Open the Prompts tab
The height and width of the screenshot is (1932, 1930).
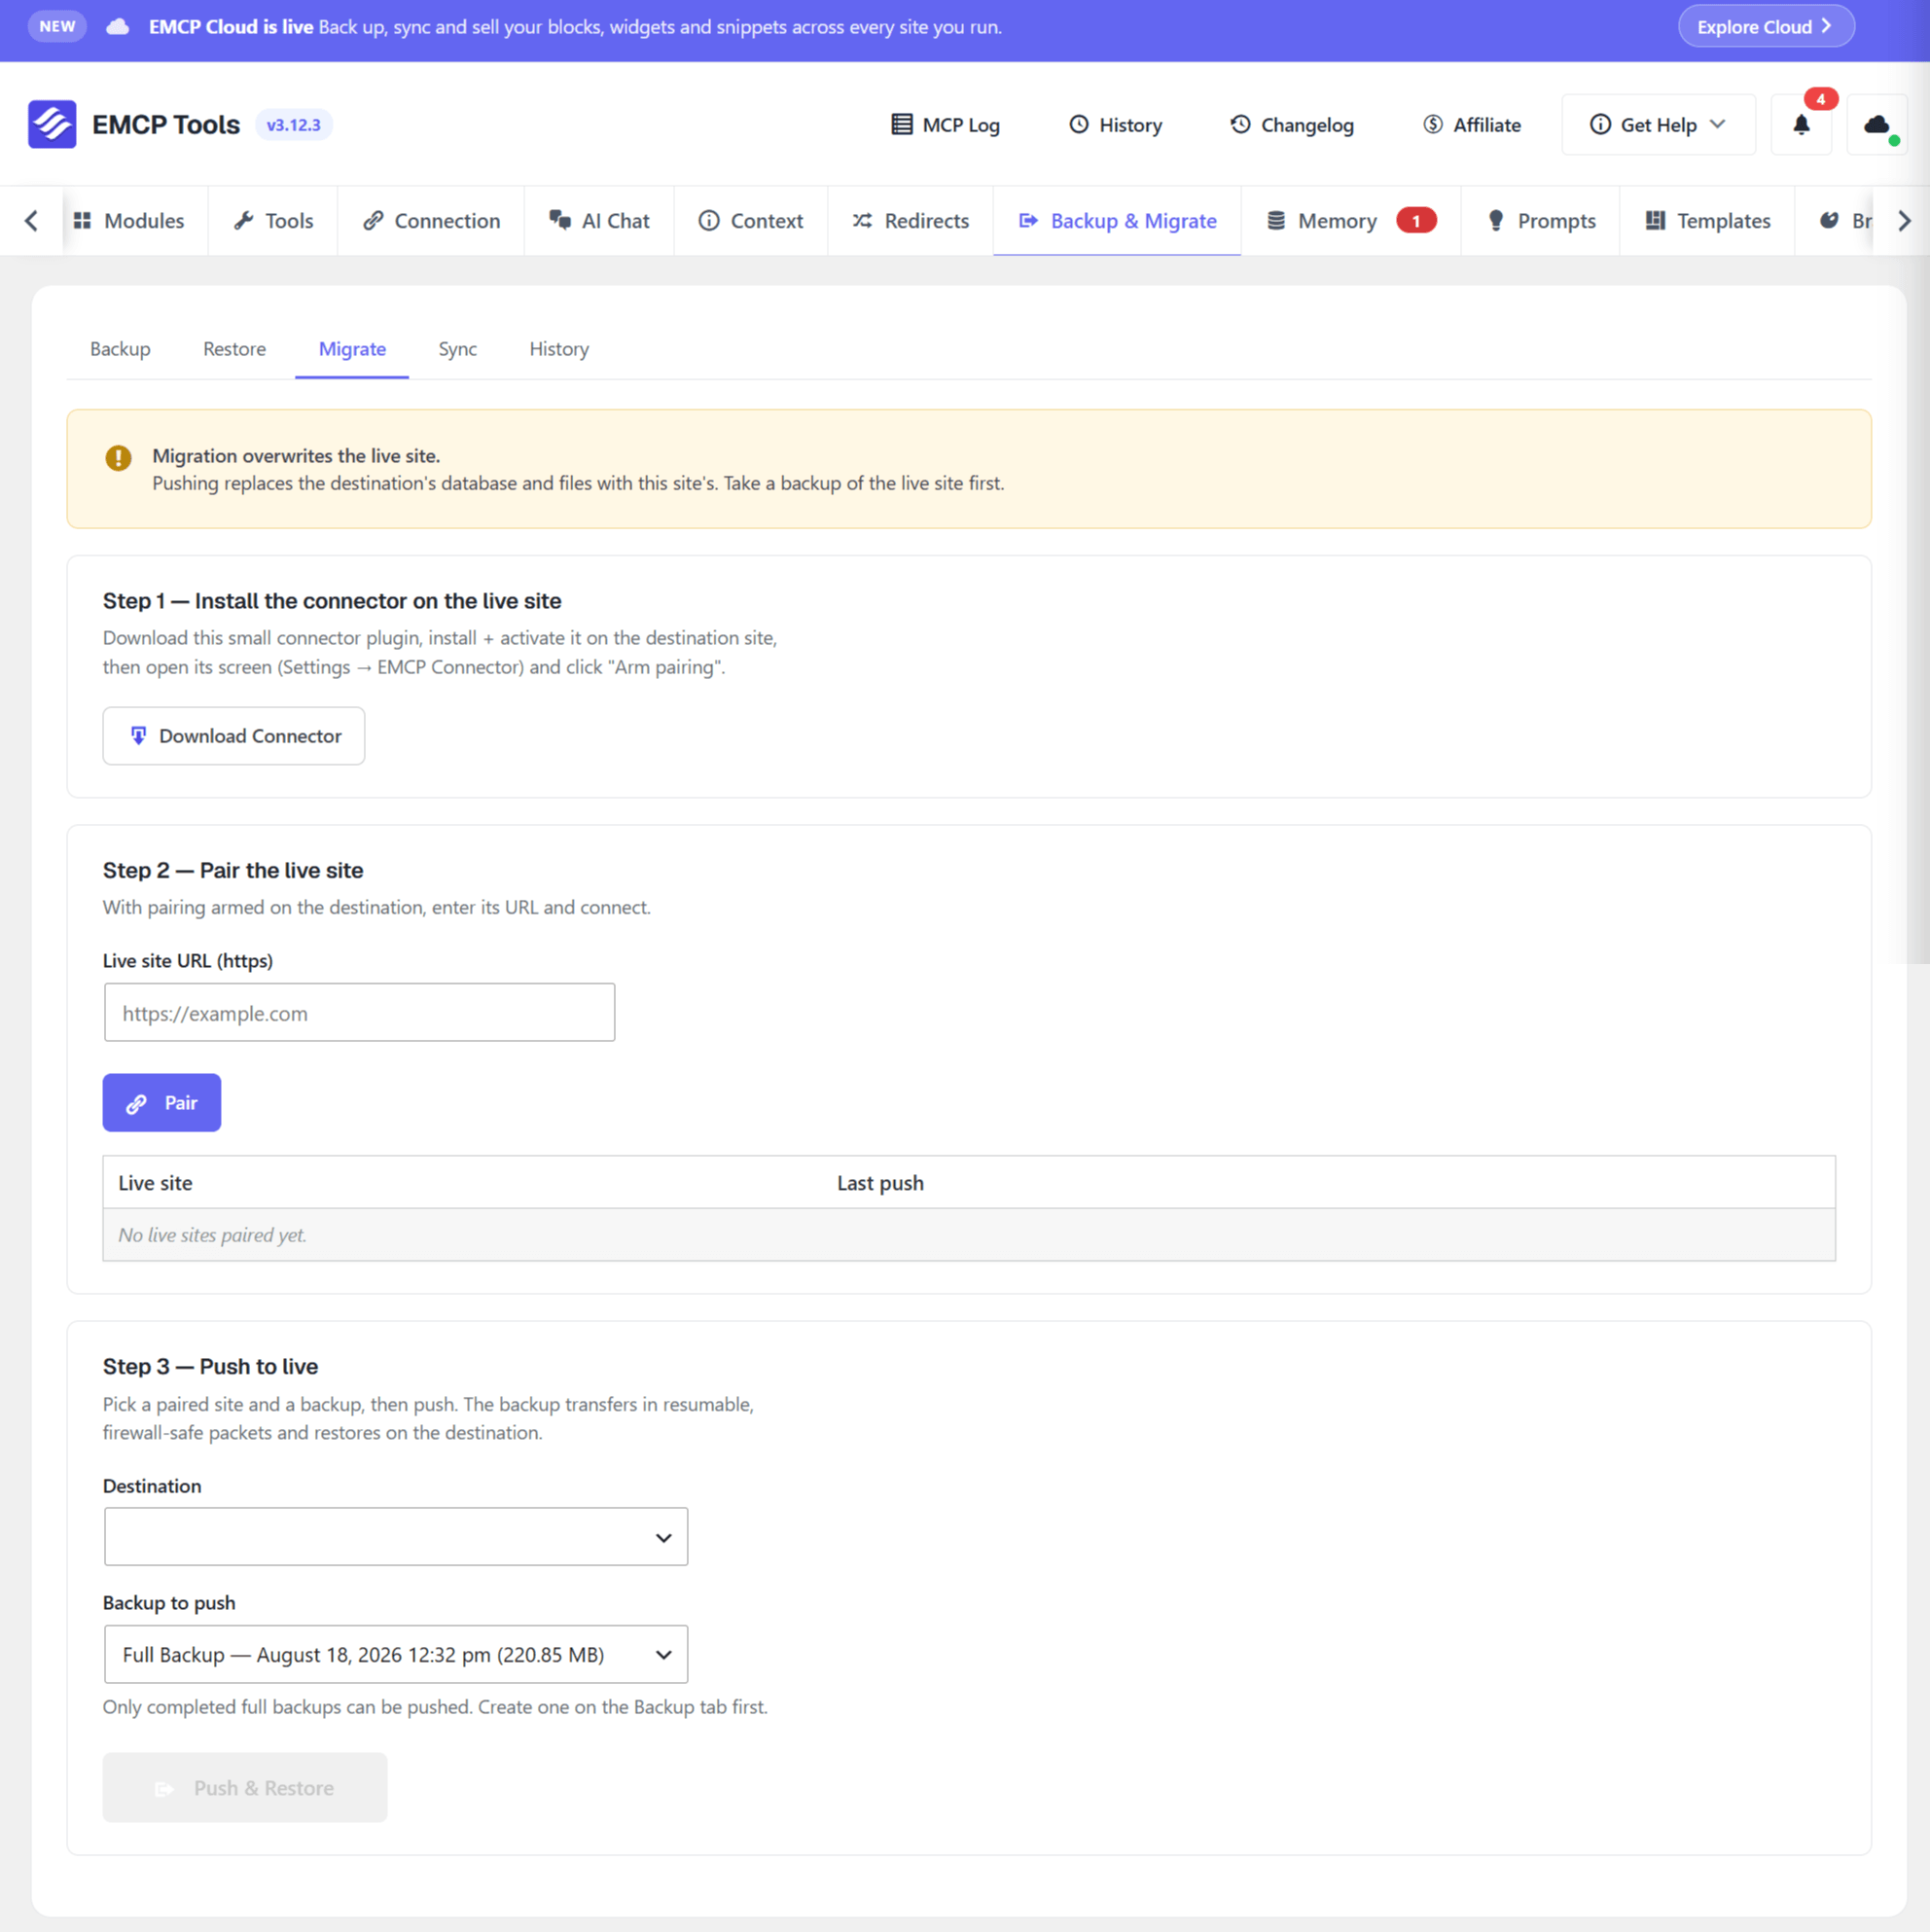coord(1541,220)
